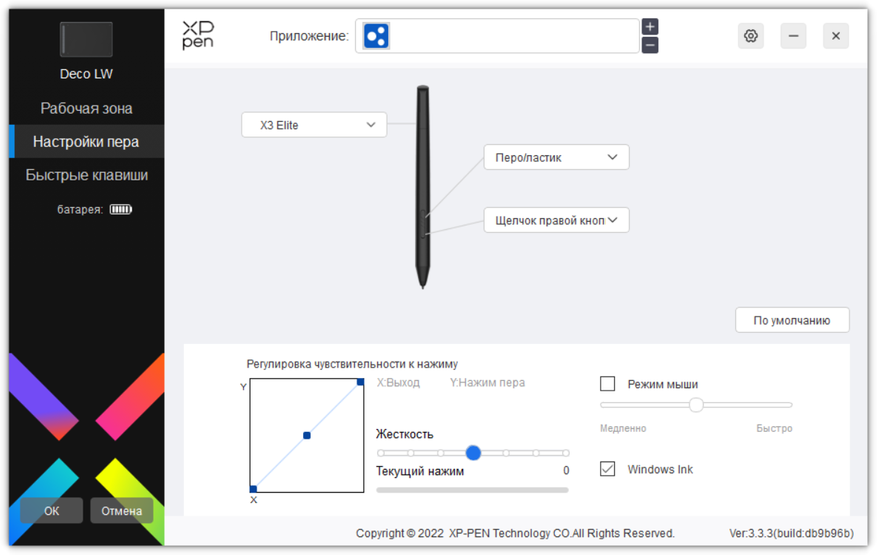
Task: Minimize the XP-Pen settings window
Action: (793, 36)
